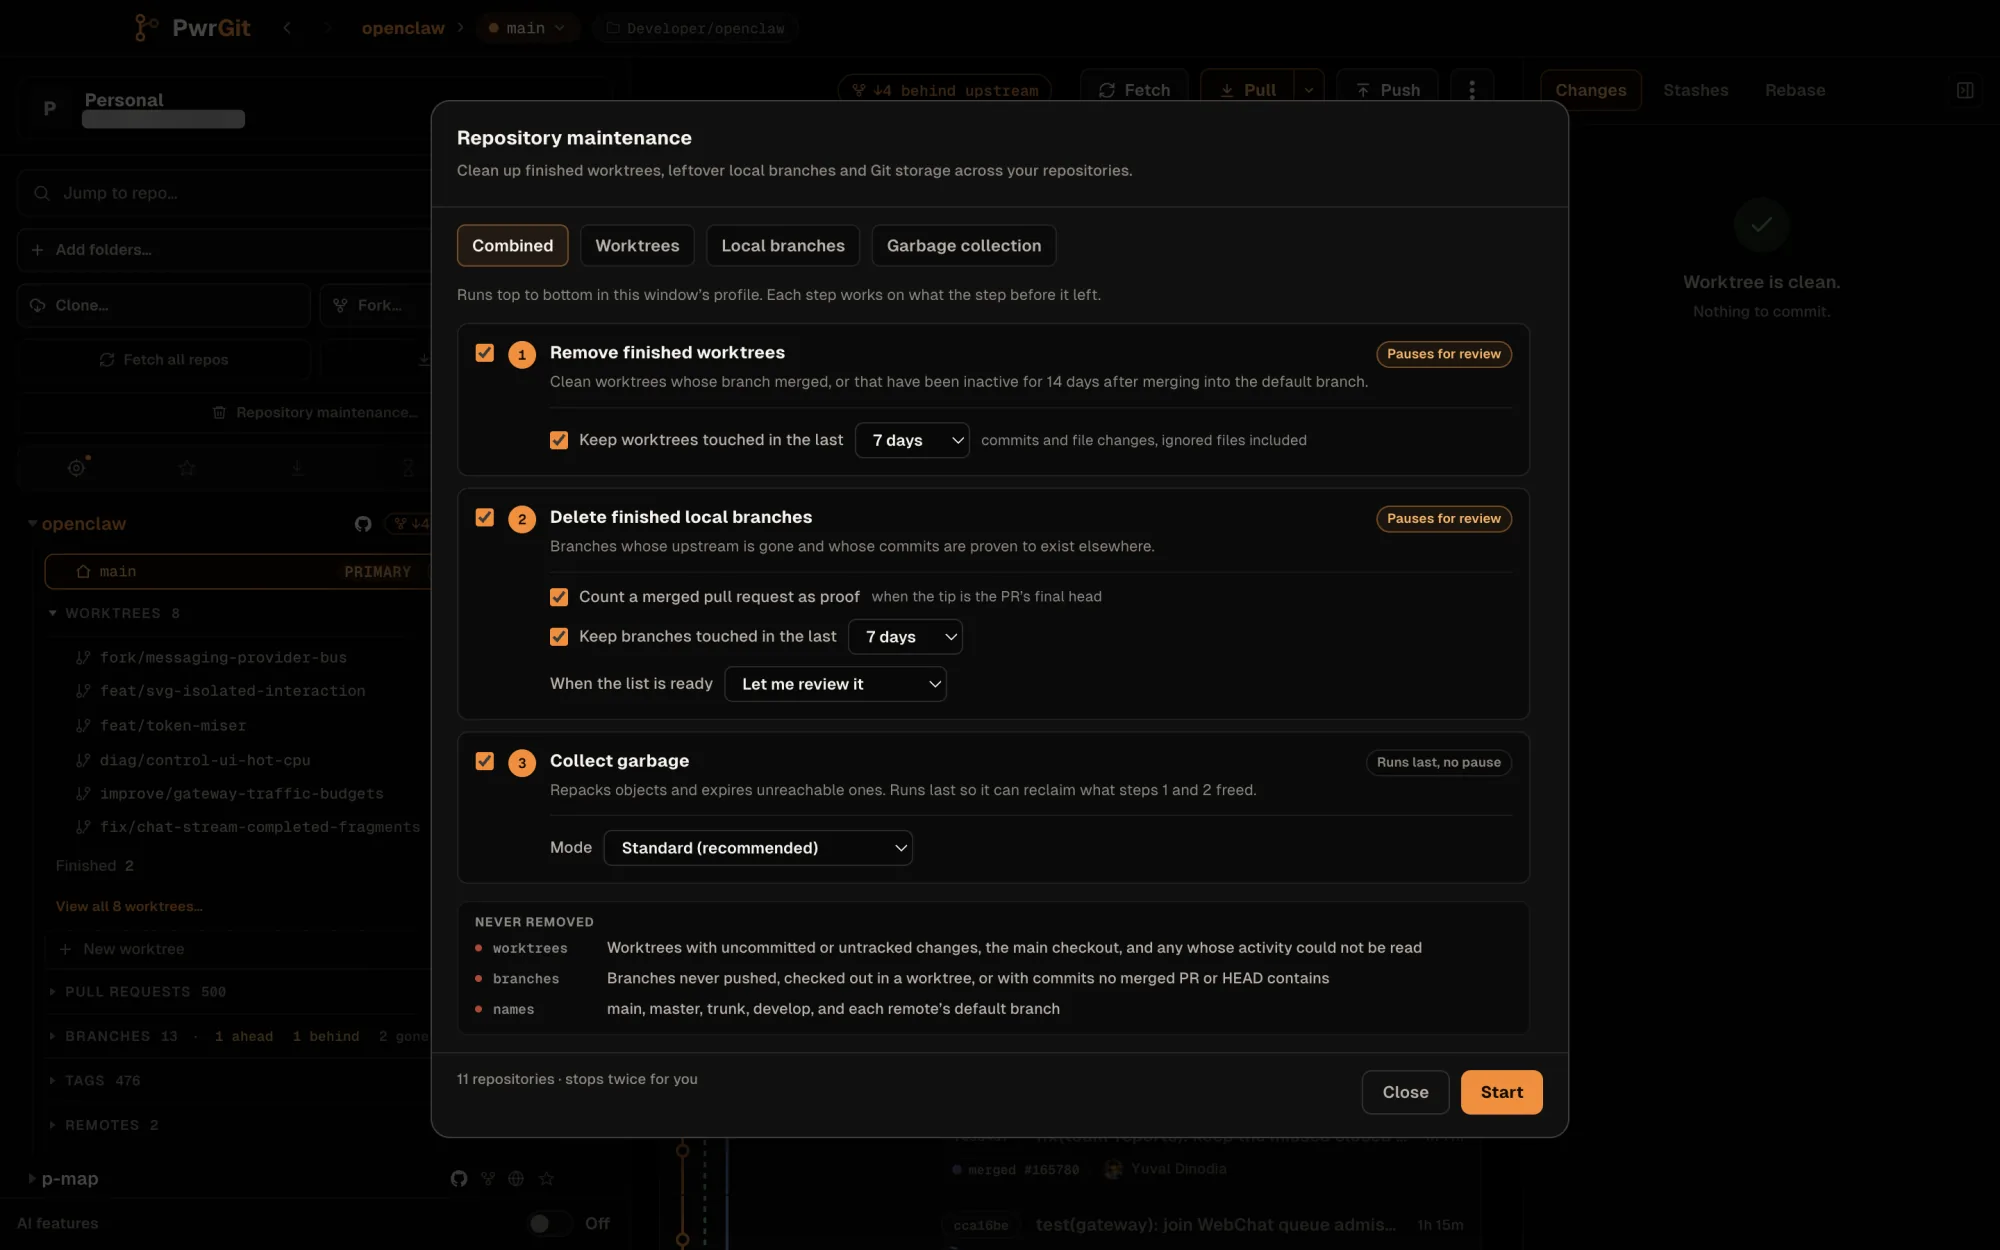Toggle Keep worktrees touched in the last checkbox
The height and width of the screenshot is (1250, 2000).
click(559, 440)
